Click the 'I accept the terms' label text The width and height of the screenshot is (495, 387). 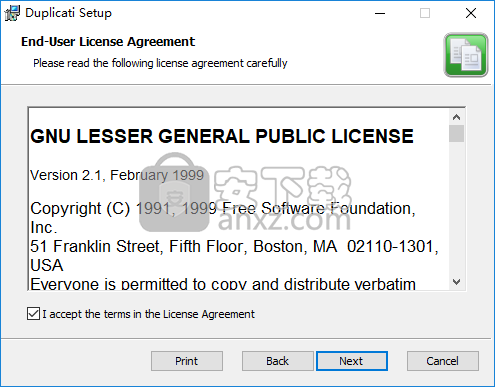pyautogui.click(x=148, y=314)
